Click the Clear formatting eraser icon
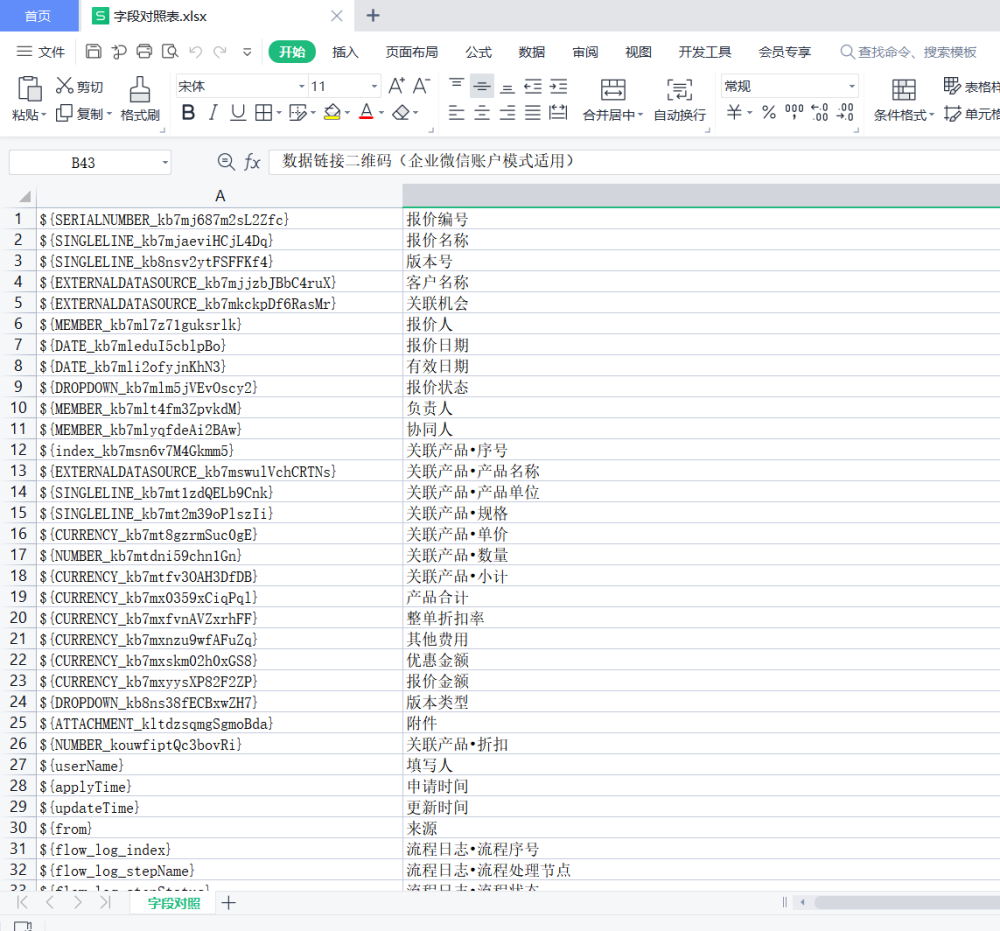This screenshot has height=931, width=1000. click(401, 113)
